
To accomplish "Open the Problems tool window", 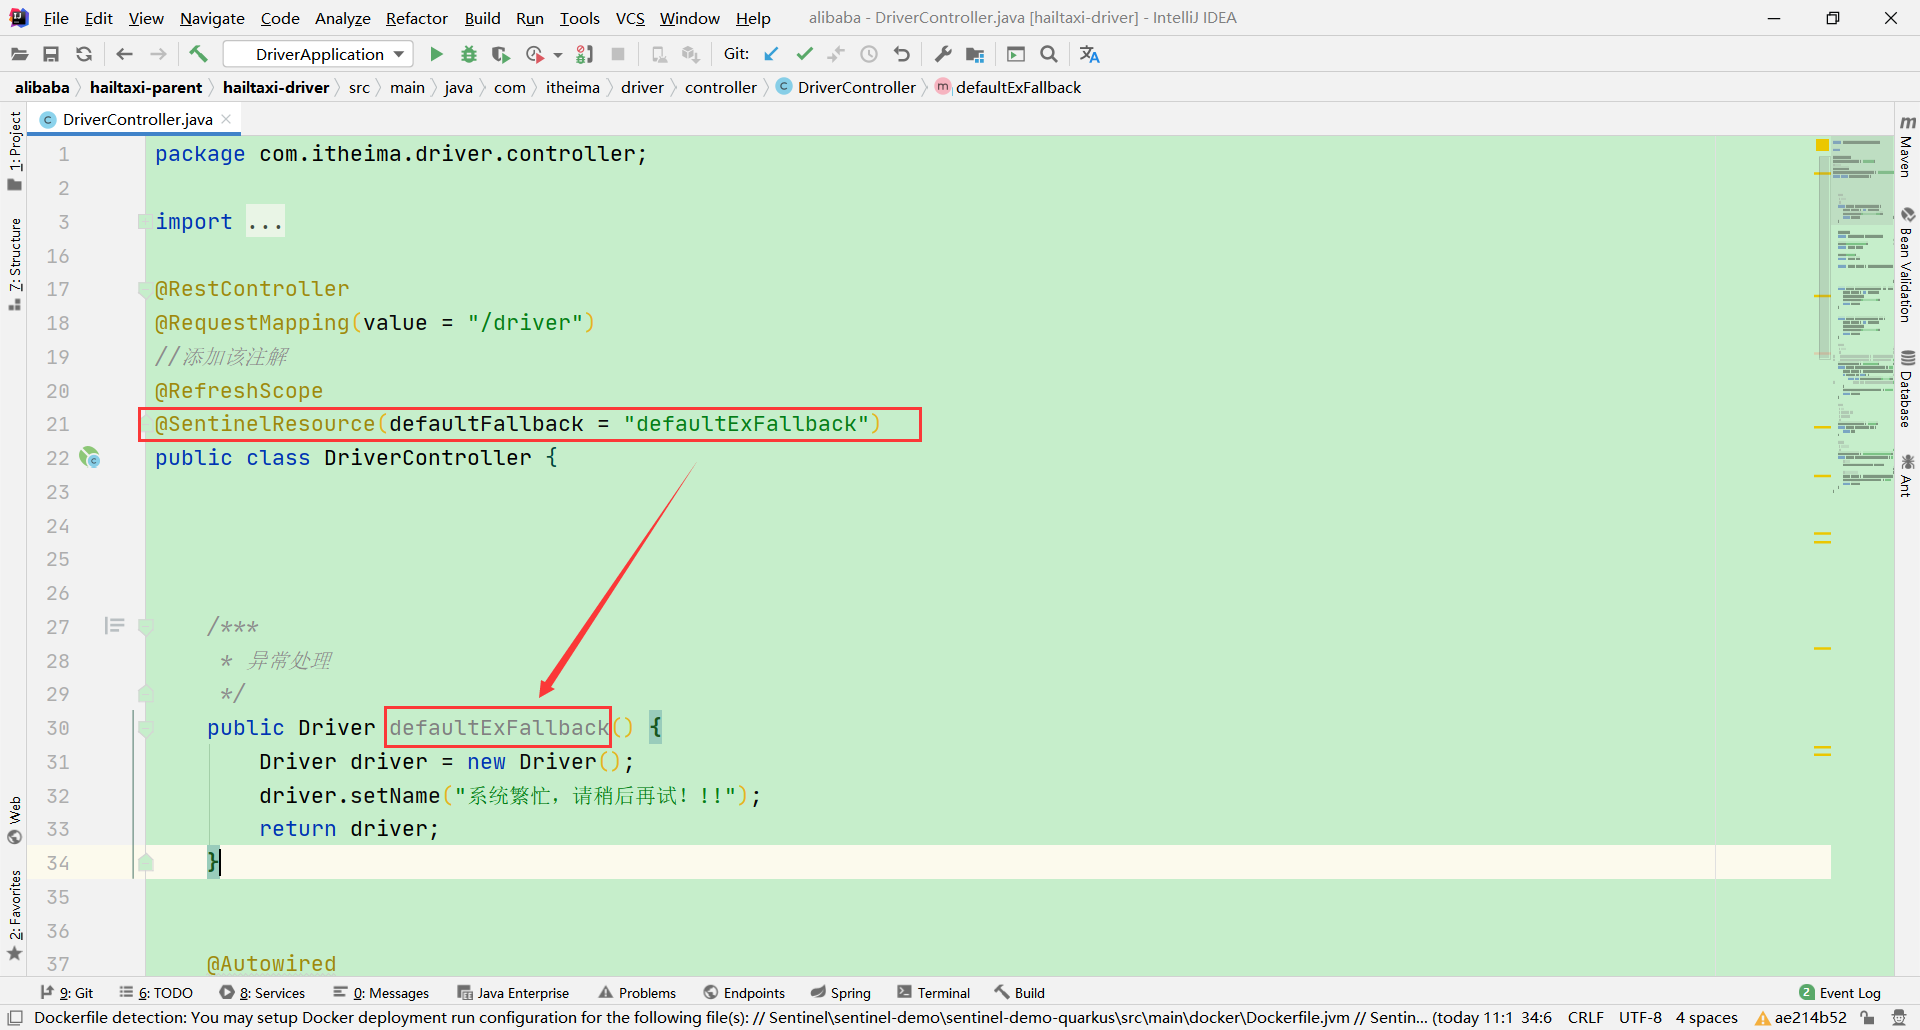I will 638,993.
